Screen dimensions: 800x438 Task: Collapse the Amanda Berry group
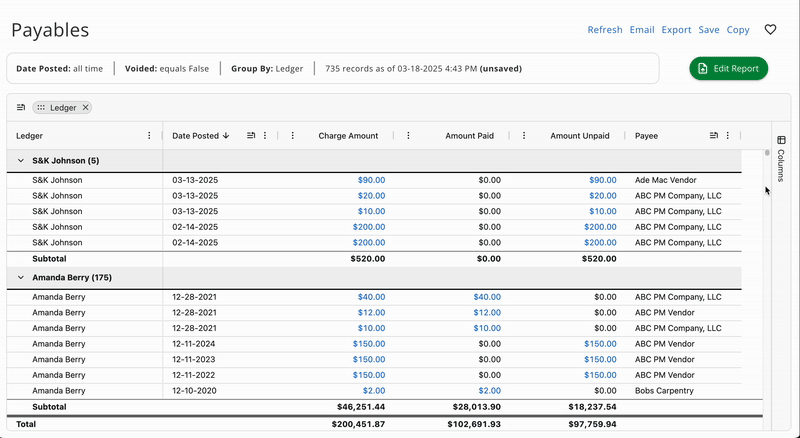tap(21, 277)
